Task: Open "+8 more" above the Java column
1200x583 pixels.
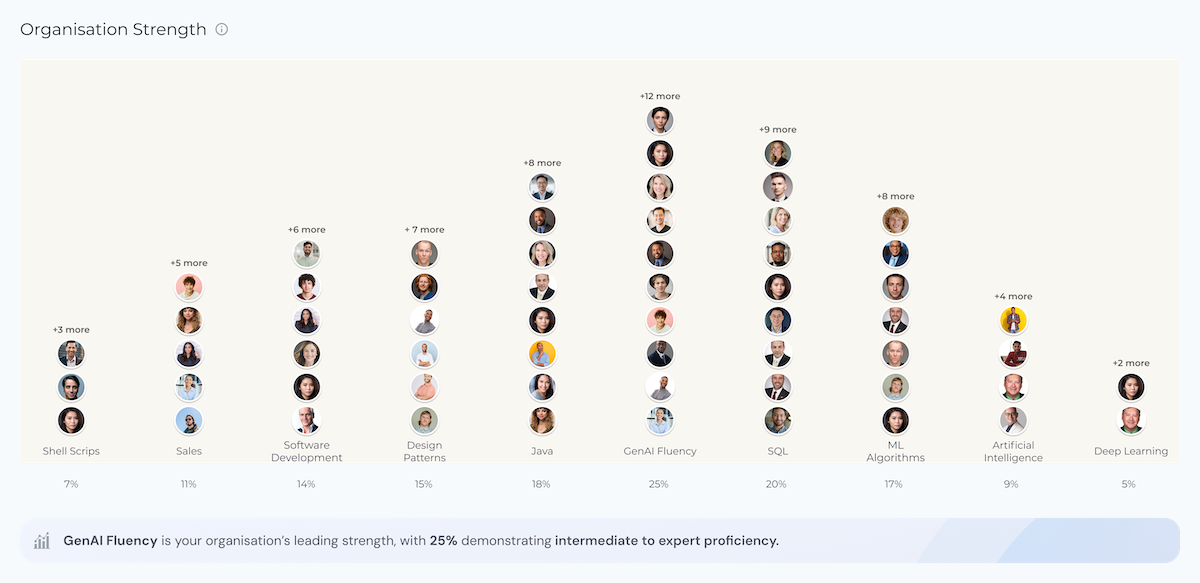Action: (542, 163)
